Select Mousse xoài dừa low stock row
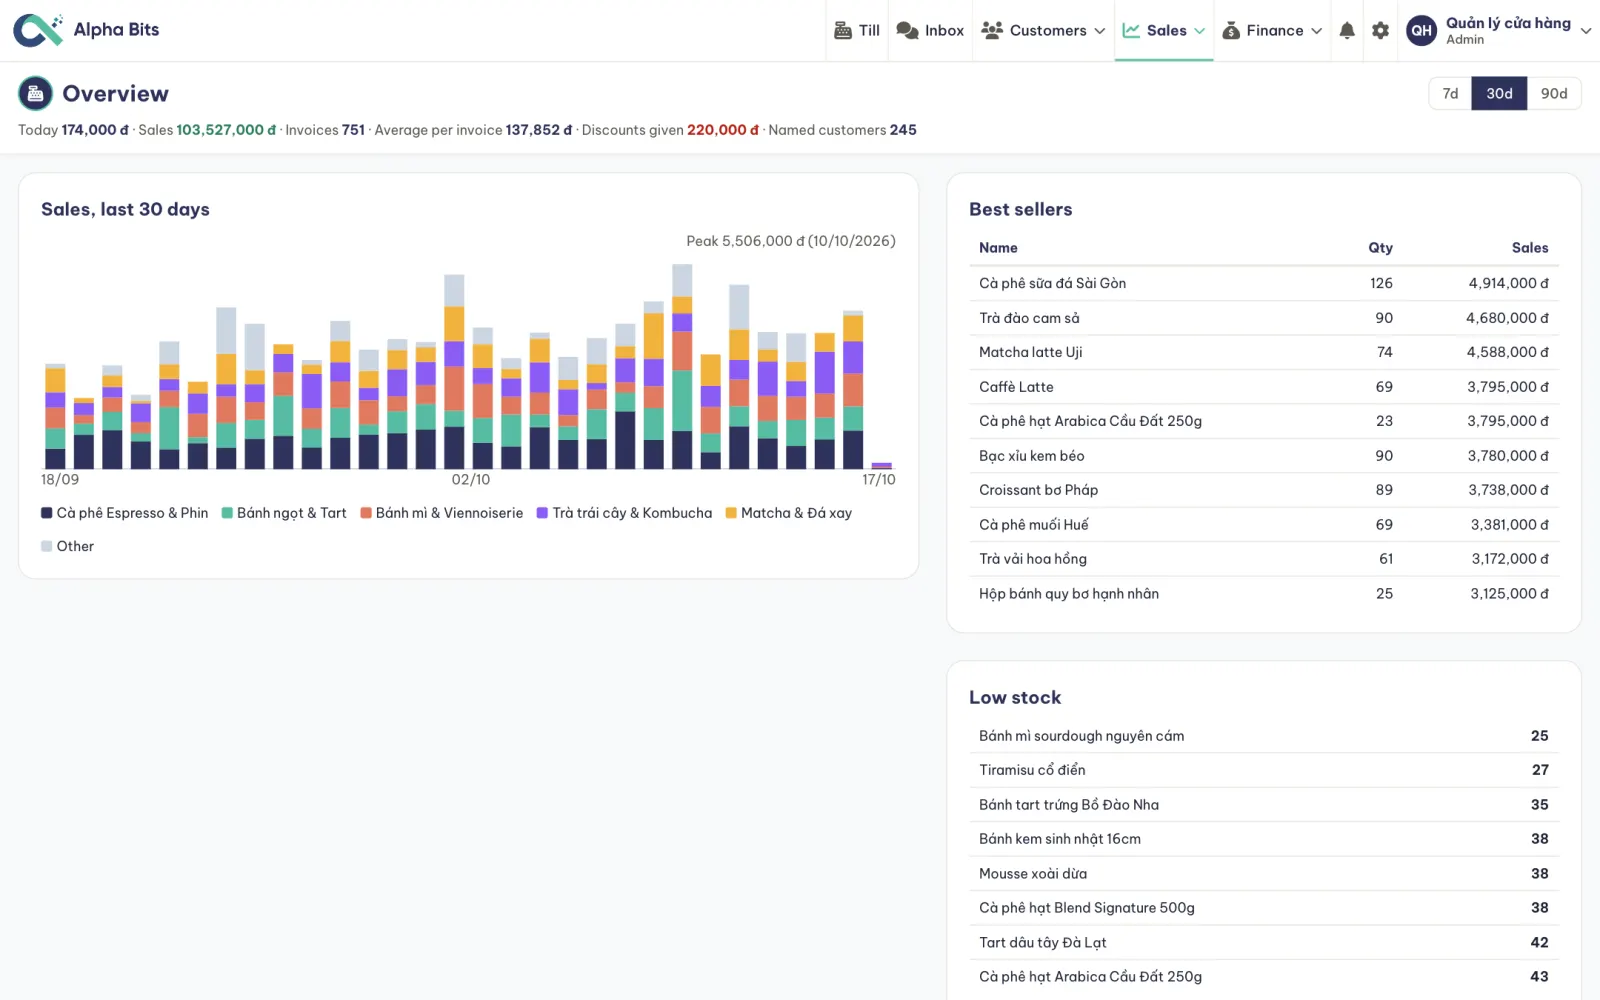Screen dimensions: 1600x1000 pos(1264,874)
